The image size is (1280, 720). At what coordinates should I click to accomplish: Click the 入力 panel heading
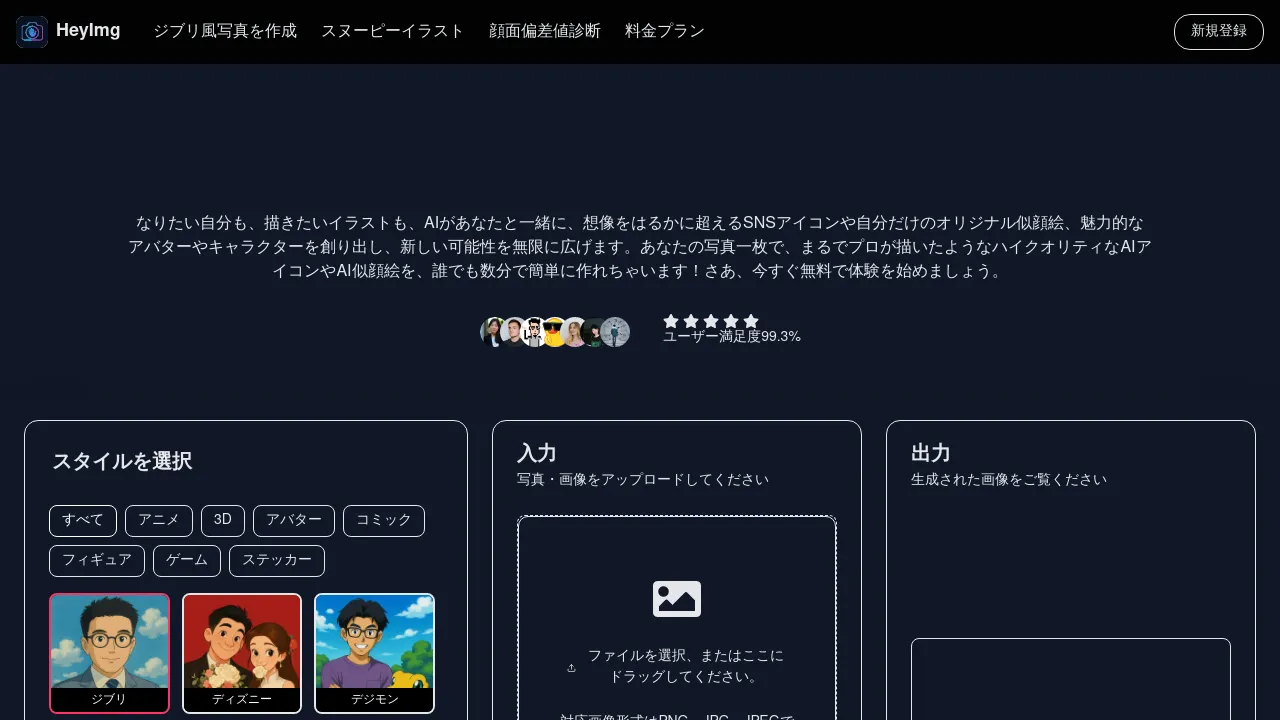[537, 453]
